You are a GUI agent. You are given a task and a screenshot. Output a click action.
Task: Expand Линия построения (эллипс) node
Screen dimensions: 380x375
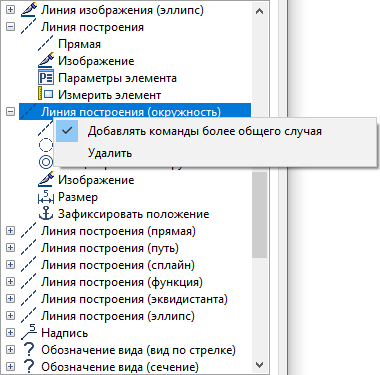[x=10, y=315]
